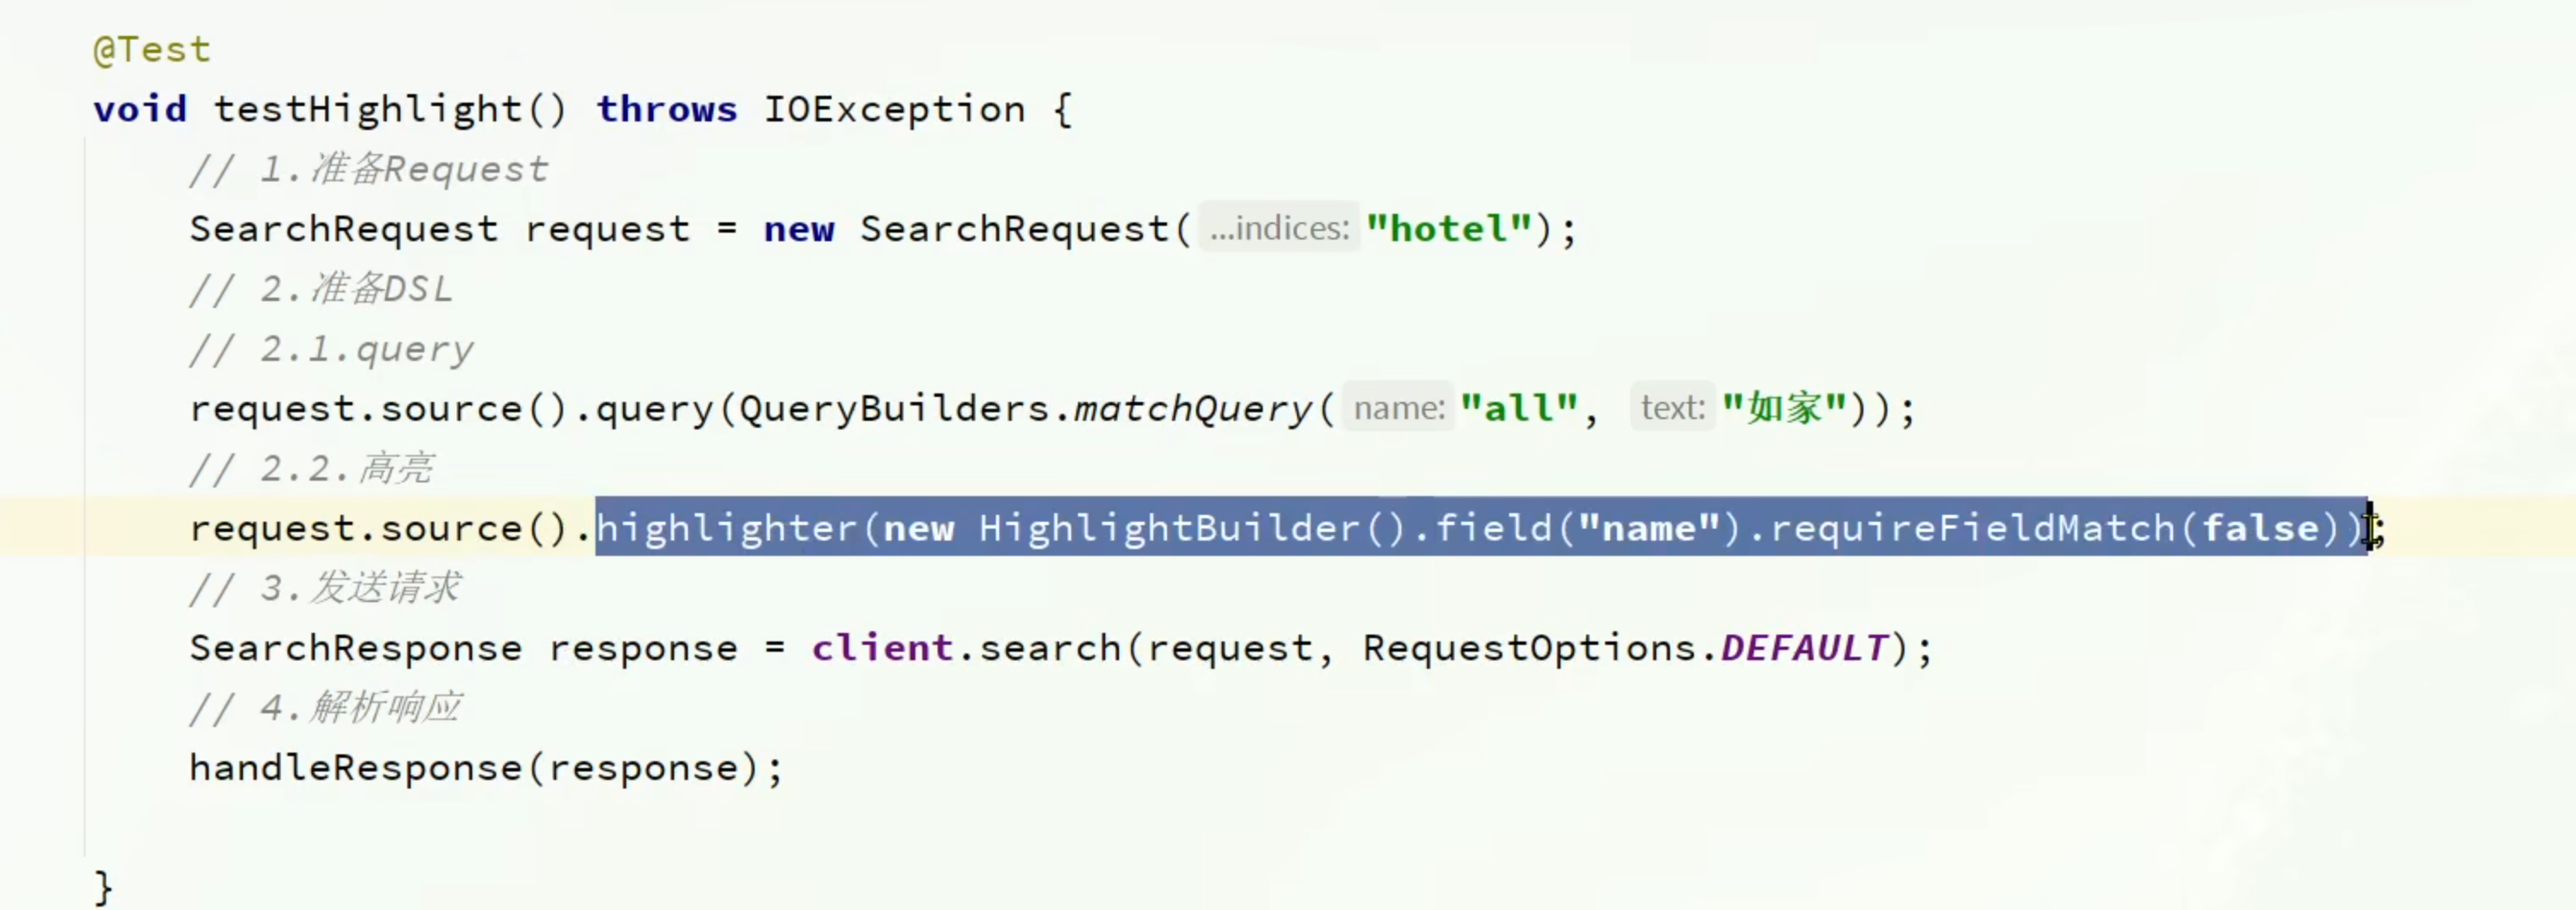The width and height of the screenshot is (2576, 910).
Task: Click the "text:" inlay parameter hint
Action: pyautogui.click(x=1672, y=408)
